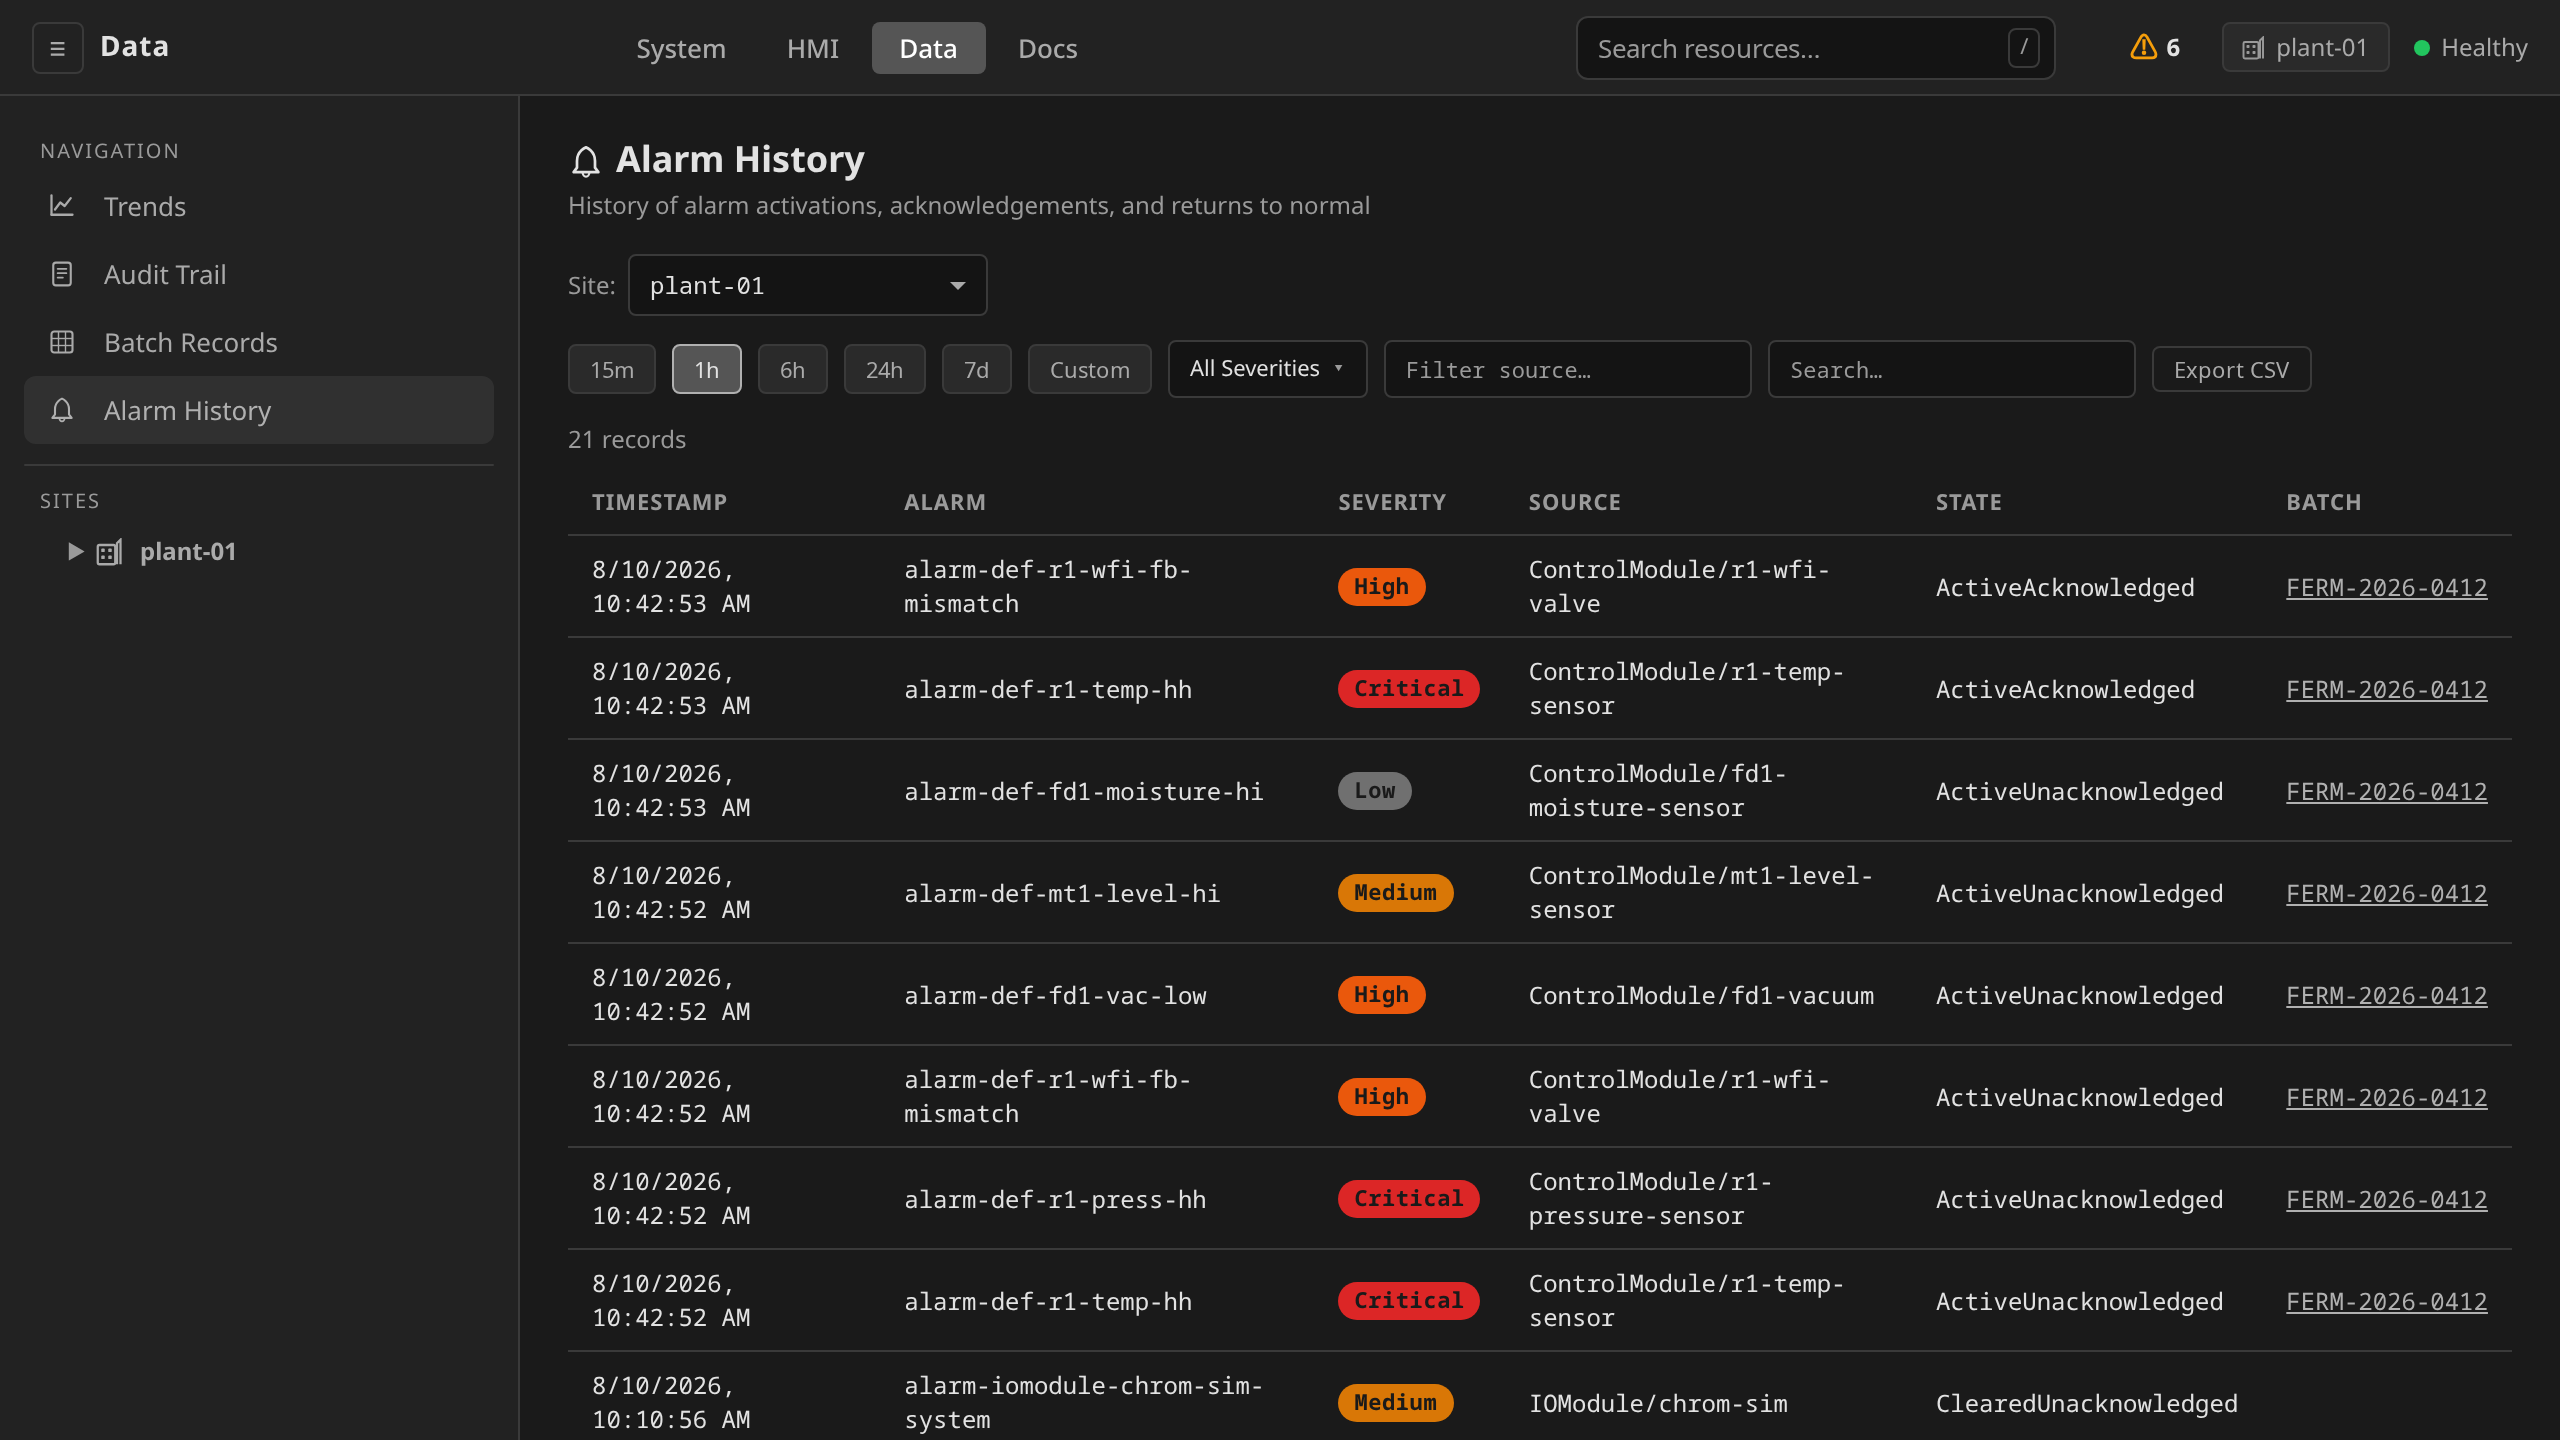This screenshot has height=1440, width=2560.
Task: Toggle the hamburger sidebar menu icon
Action: [58, 48]
